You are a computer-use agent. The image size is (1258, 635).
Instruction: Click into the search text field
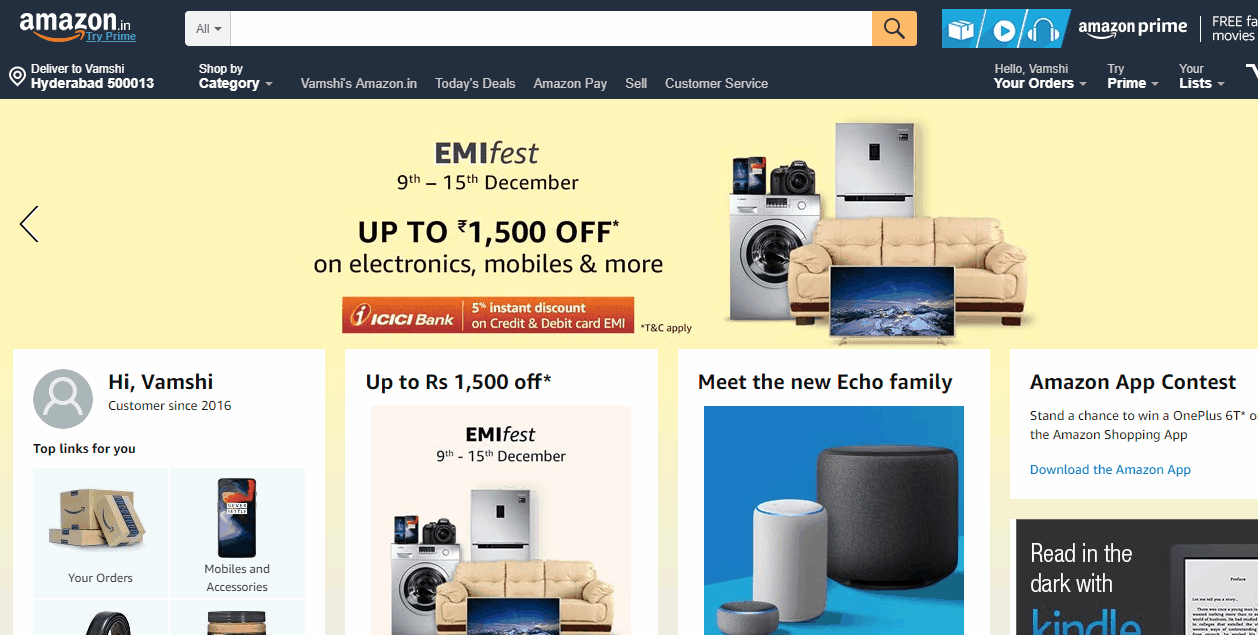pyautogui.click(x=551, y=28)
